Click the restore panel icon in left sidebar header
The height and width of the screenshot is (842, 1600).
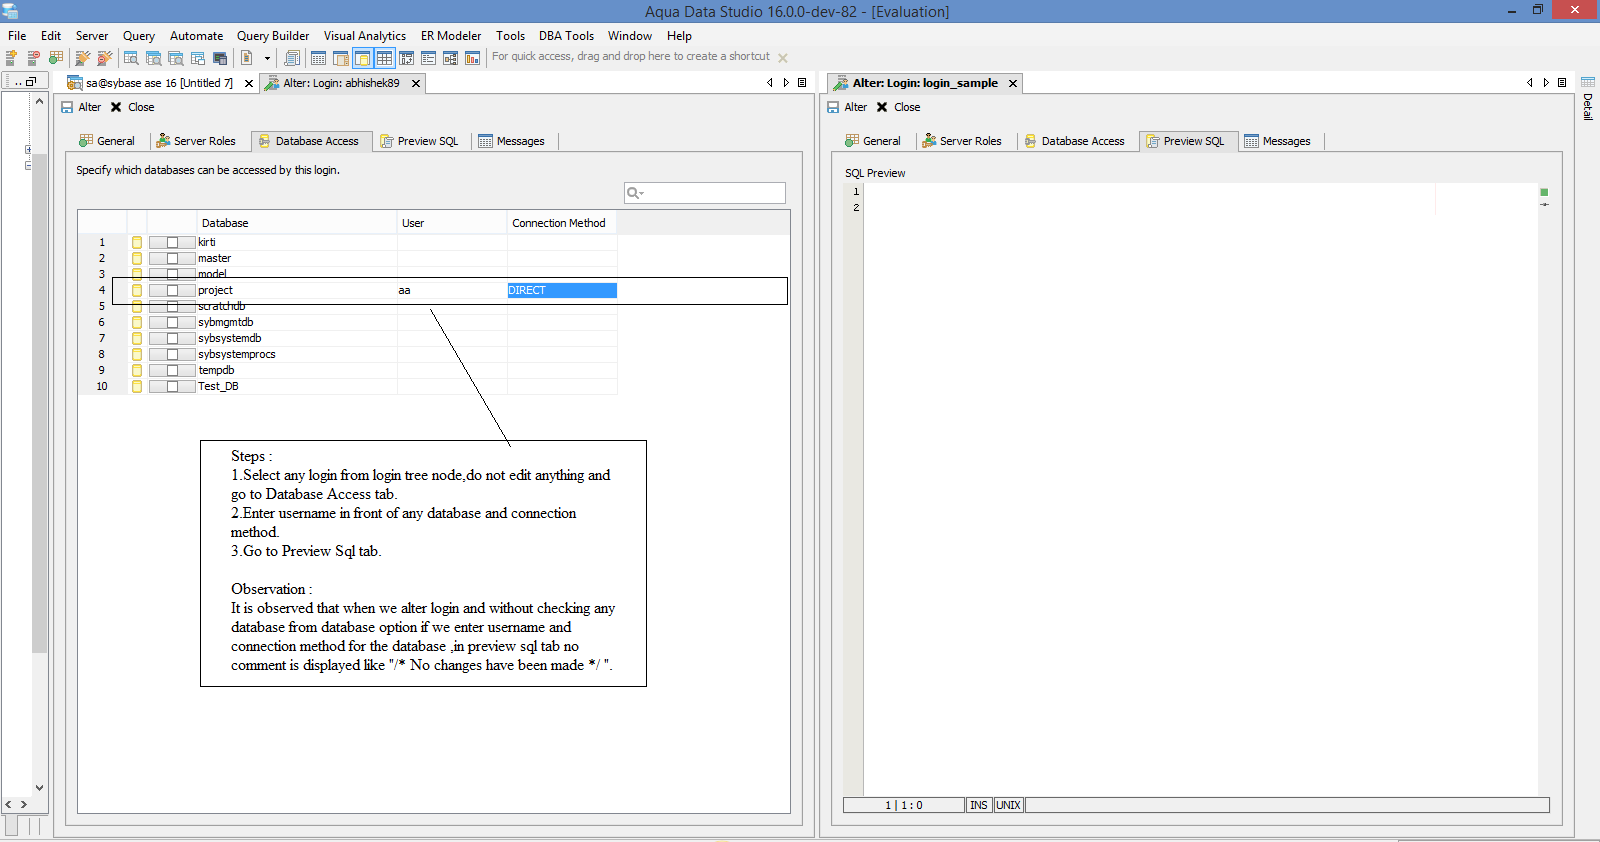pyautogui.click(x=31, y=82)
